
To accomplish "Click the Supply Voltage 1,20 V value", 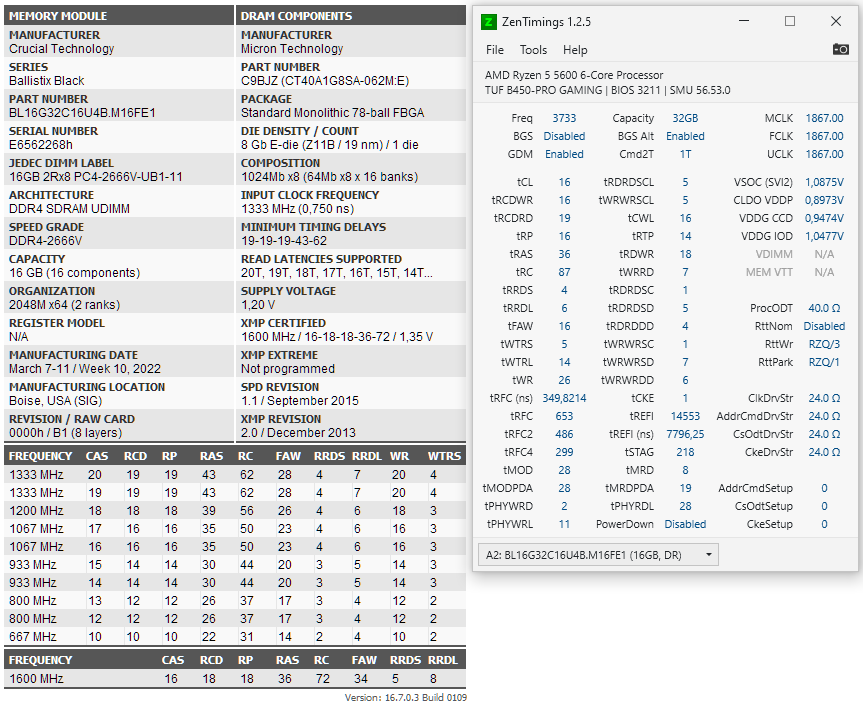I will 258,305.
